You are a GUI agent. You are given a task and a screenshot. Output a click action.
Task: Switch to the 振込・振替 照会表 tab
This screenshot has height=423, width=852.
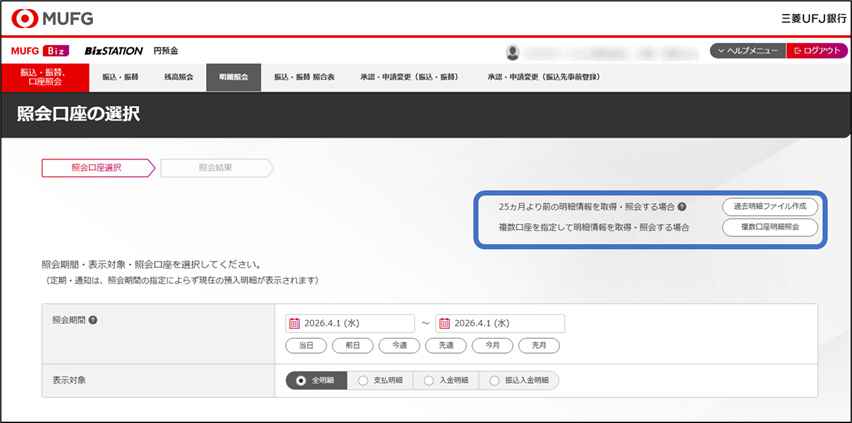coord(304,77)
